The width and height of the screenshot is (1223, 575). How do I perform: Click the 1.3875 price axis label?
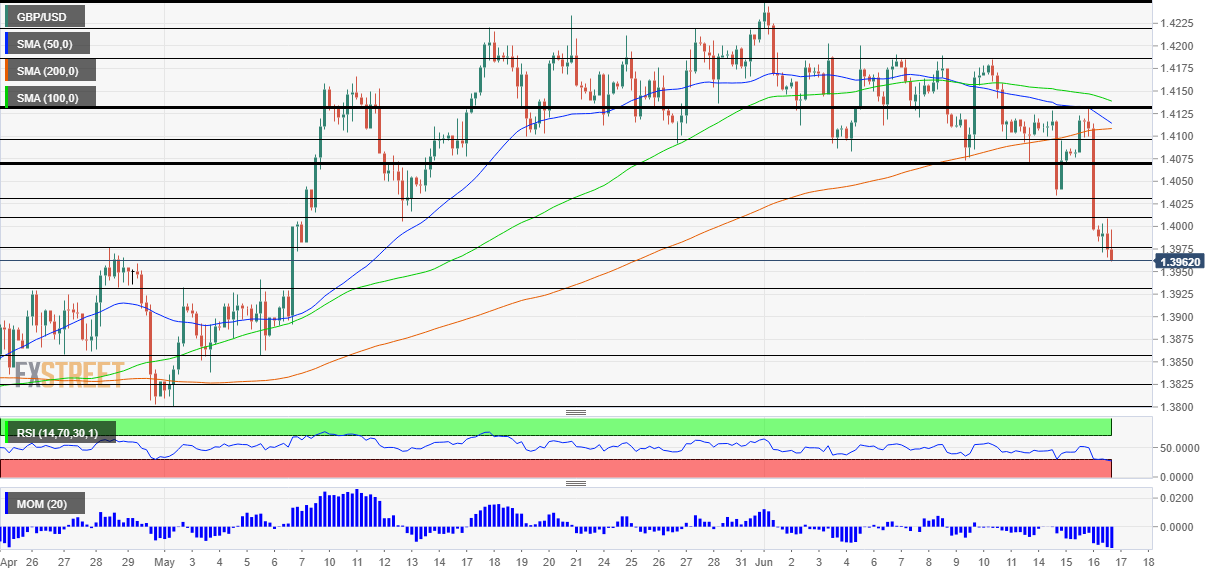1176,339
